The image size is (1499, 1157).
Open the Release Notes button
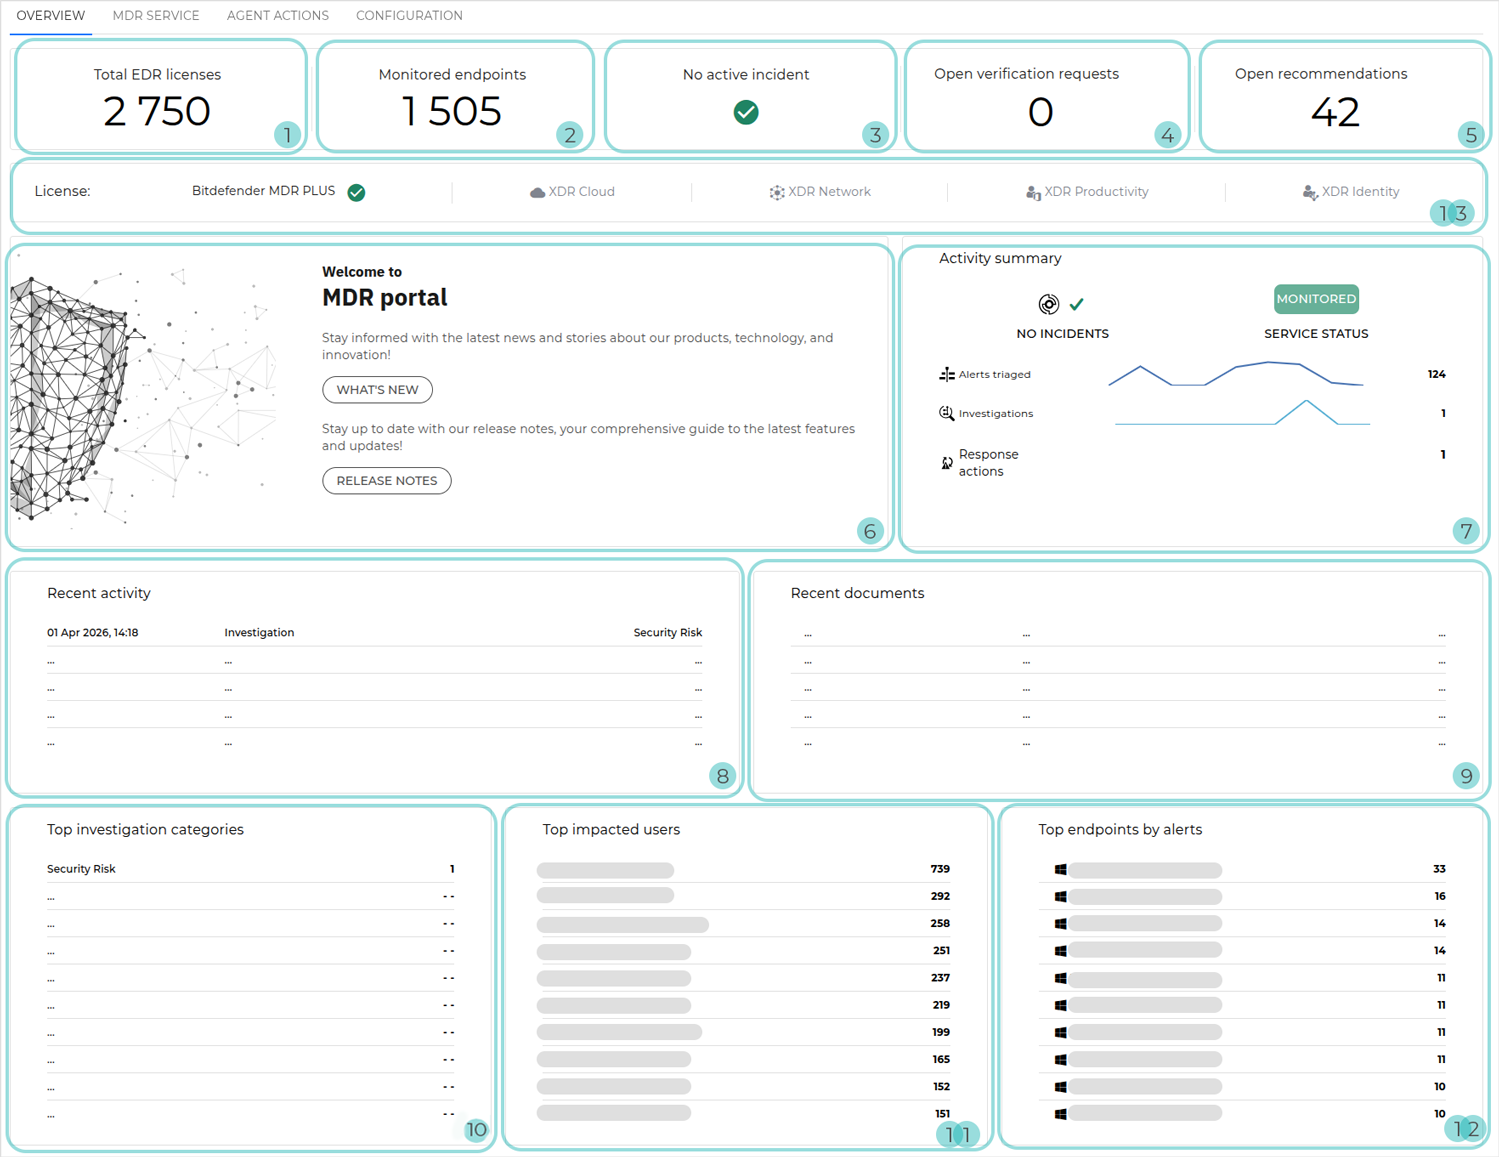(x=387, y=481)
